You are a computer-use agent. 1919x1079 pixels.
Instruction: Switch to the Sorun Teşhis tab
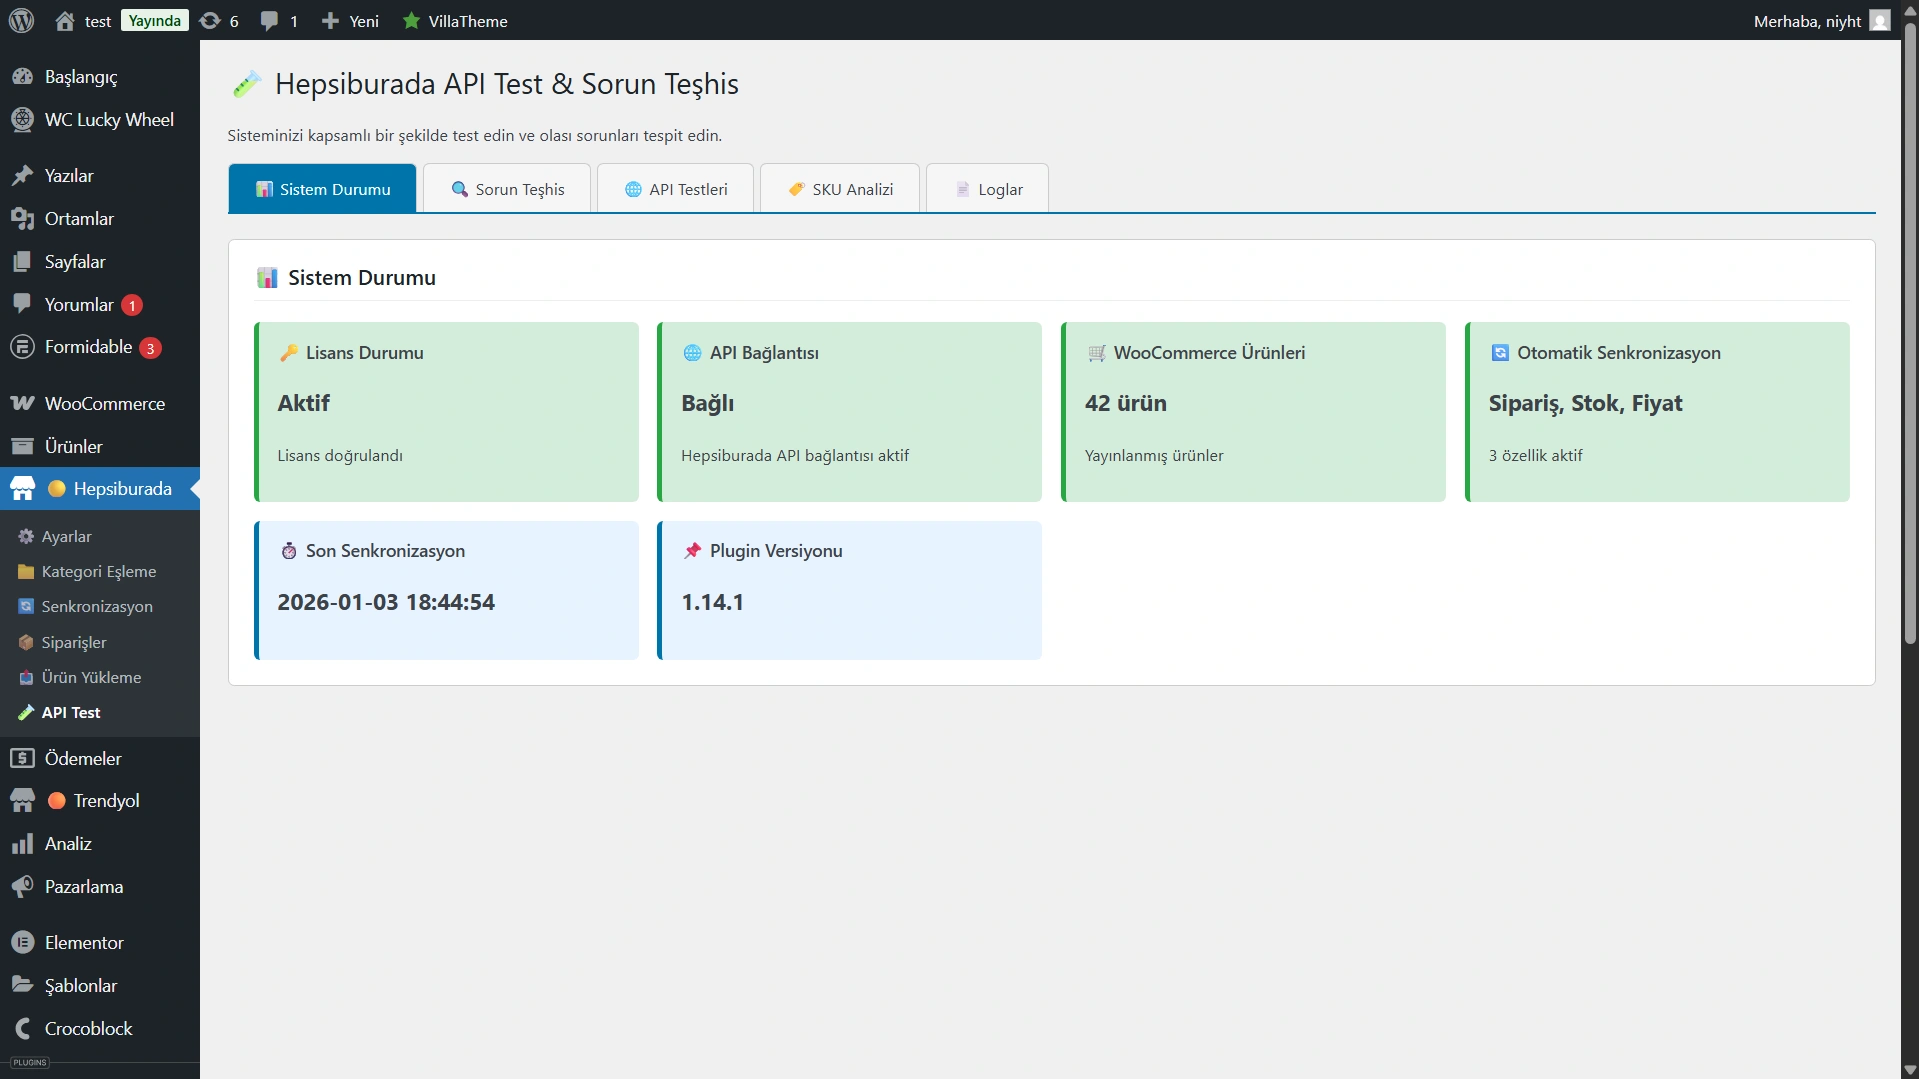[x=507, y=189]
